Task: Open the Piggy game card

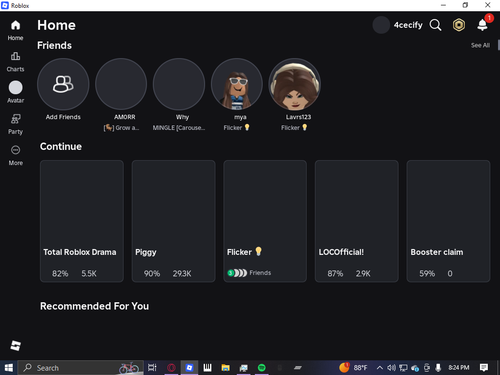Action: [x=173, y=221]
